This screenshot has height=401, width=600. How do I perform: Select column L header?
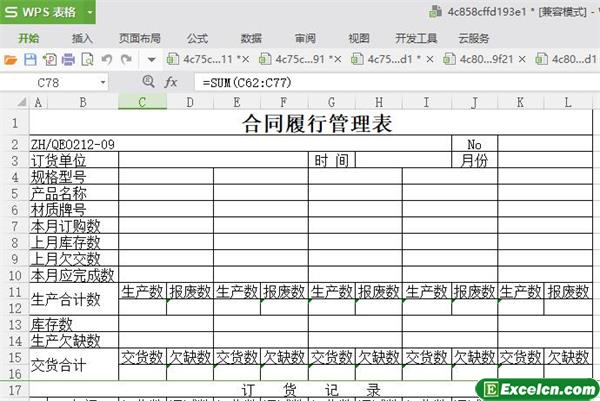[x=568, y=102]
